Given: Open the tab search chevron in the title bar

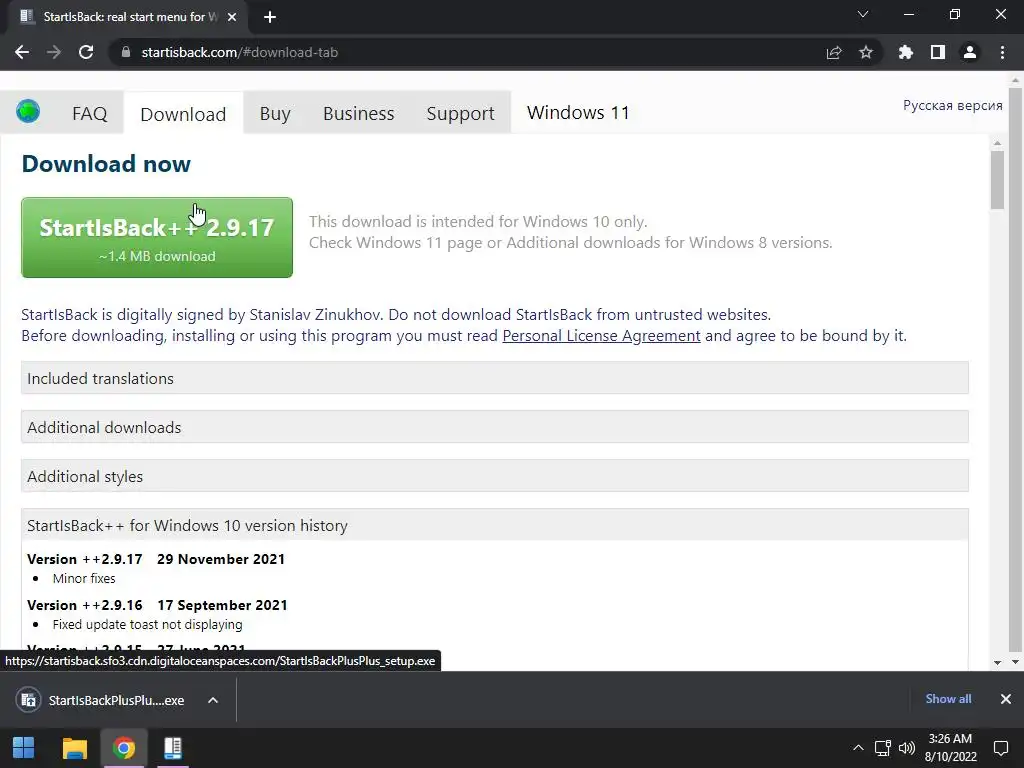Looking at the screenshot, I should point(863,14).
